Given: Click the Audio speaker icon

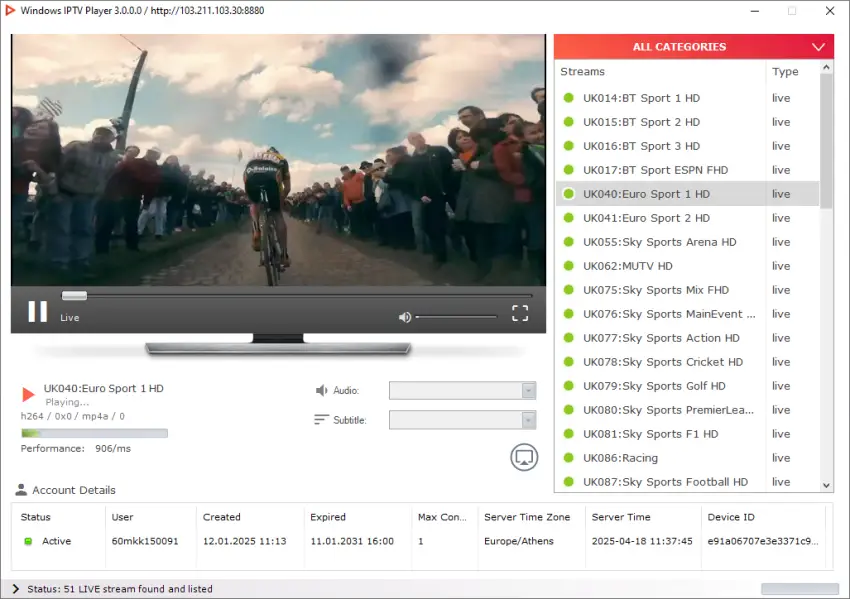Looking at the screenshot, I should click(x=321, y=390).
